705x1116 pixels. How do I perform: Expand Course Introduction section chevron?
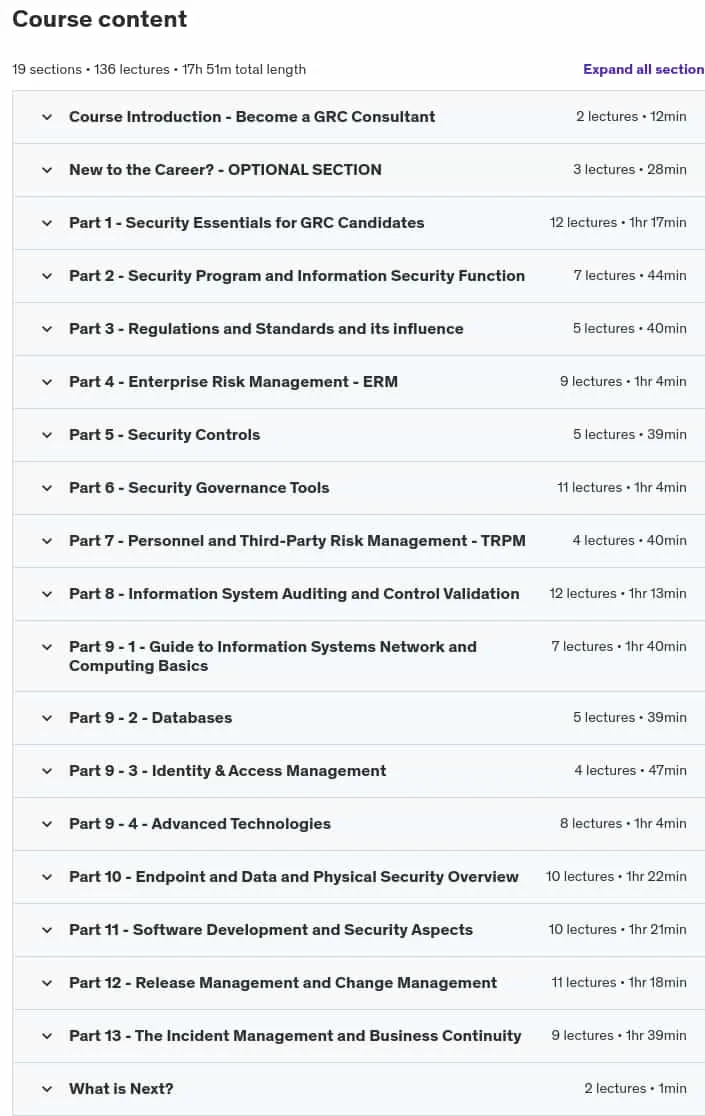pos(47,117)
